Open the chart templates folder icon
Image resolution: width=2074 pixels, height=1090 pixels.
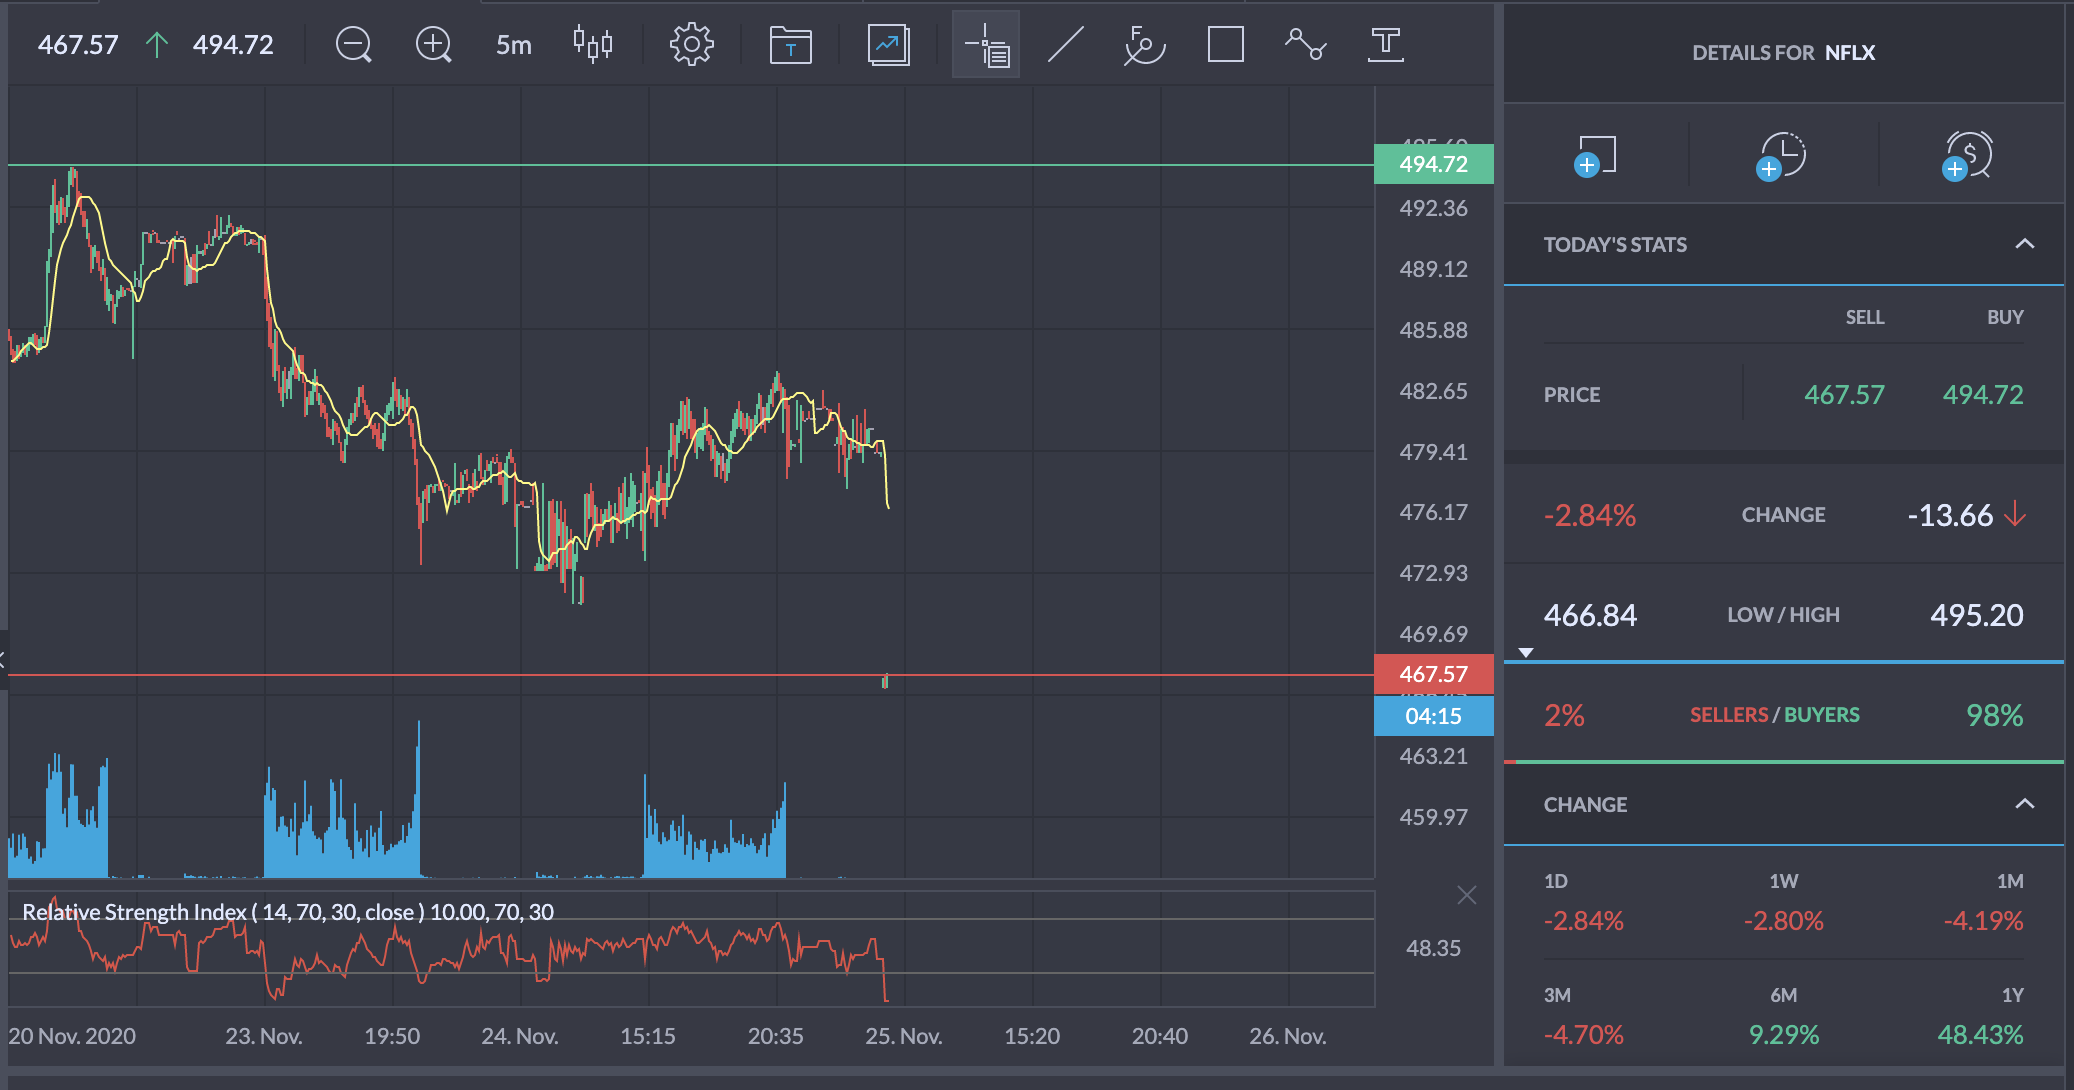click(790, 45)
